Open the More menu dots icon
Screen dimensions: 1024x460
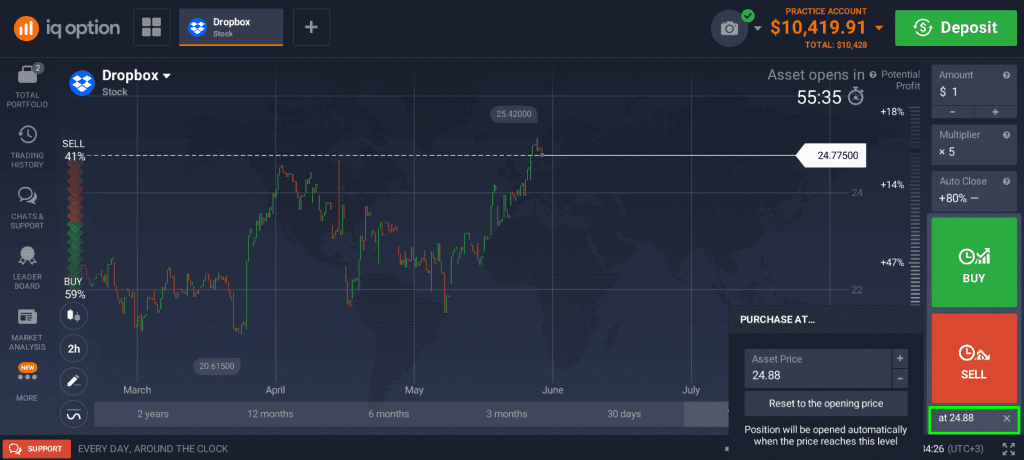click(27, 376)
